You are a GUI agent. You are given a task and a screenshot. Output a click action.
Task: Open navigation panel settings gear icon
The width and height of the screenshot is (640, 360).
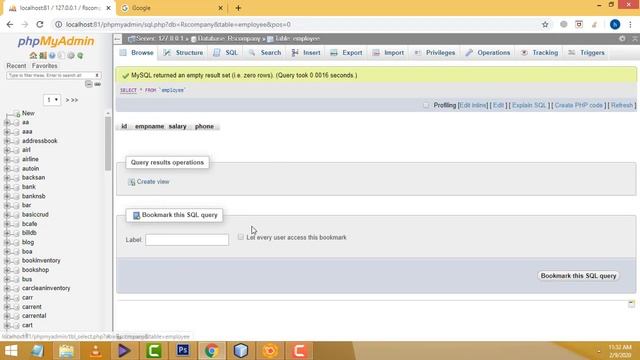click(71, 55)
